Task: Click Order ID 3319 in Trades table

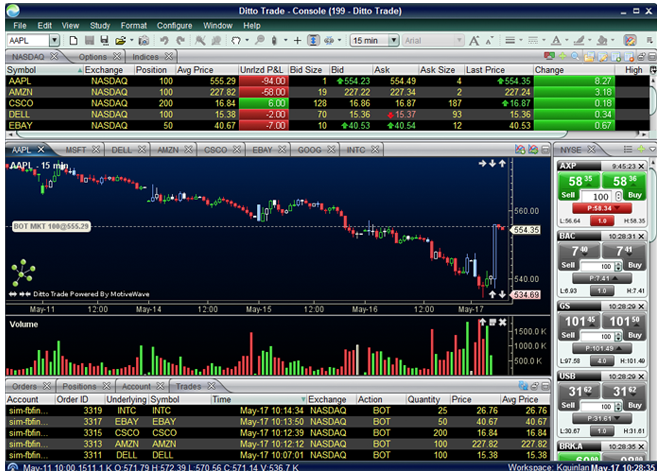Action: 93,411
